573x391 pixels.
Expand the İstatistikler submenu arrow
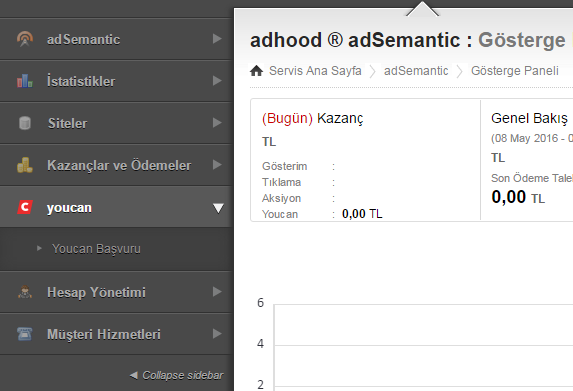[217, 80]
